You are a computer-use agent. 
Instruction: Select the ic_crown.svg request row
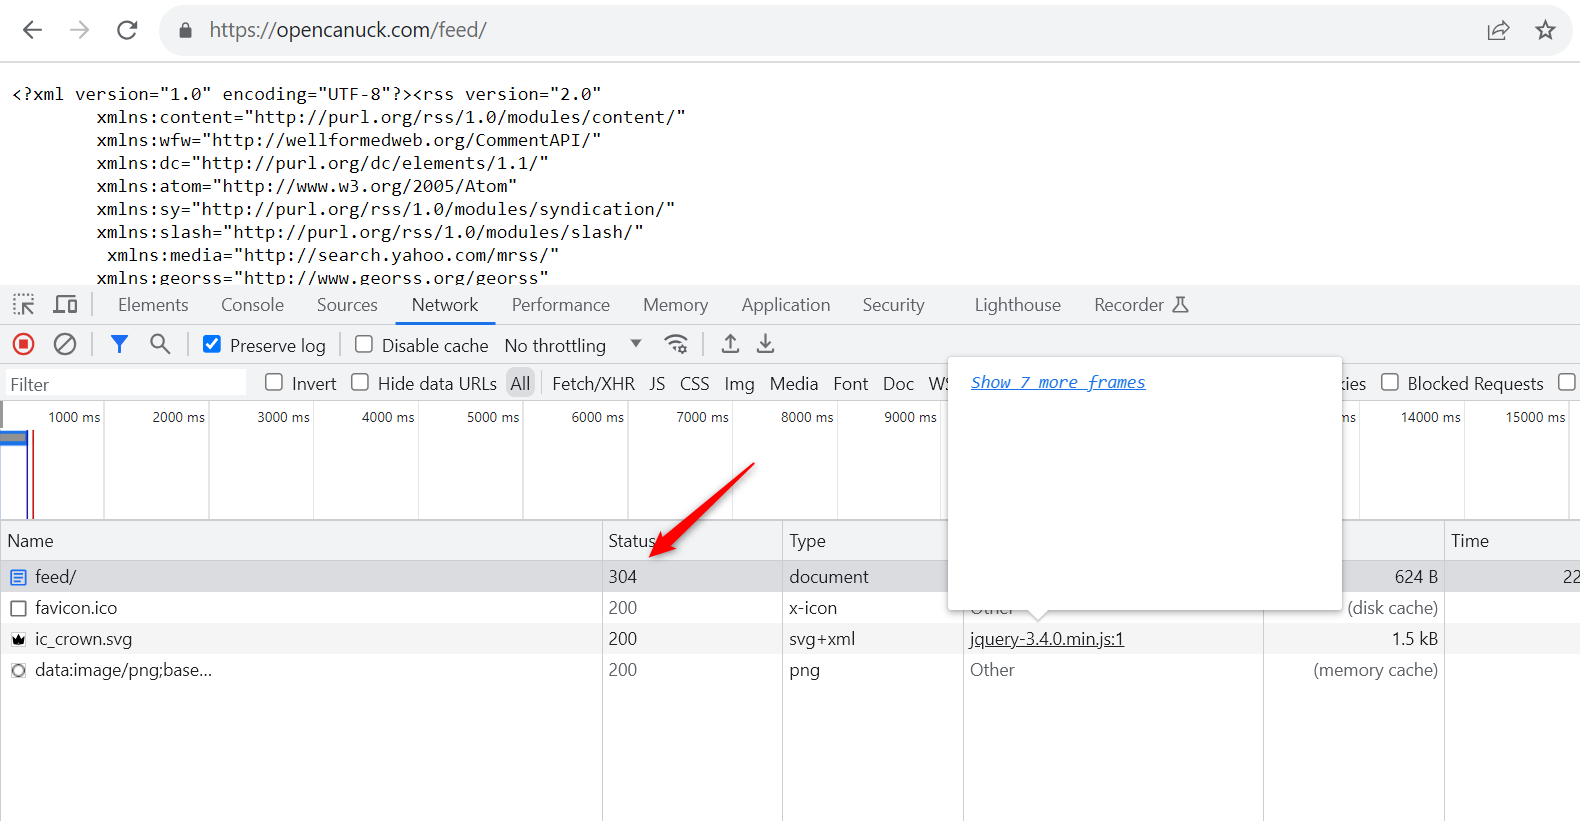click(x=790, y=639)
